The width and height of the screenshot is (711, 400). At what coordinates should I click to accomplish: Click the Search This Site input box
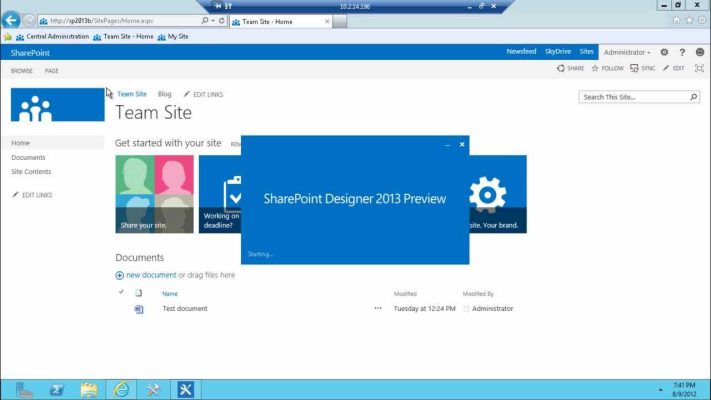pos(633,97)
